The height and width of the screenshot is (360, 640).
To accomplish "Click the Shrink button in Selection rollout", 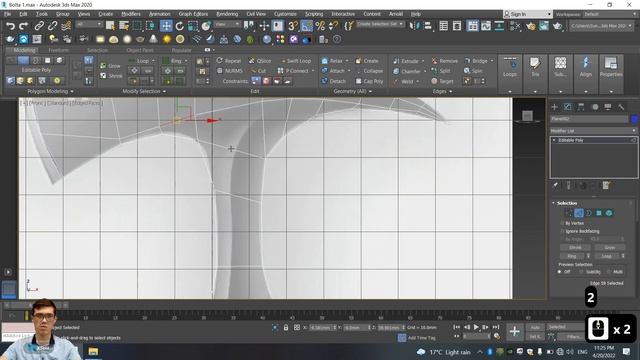I will pos(575,247).
